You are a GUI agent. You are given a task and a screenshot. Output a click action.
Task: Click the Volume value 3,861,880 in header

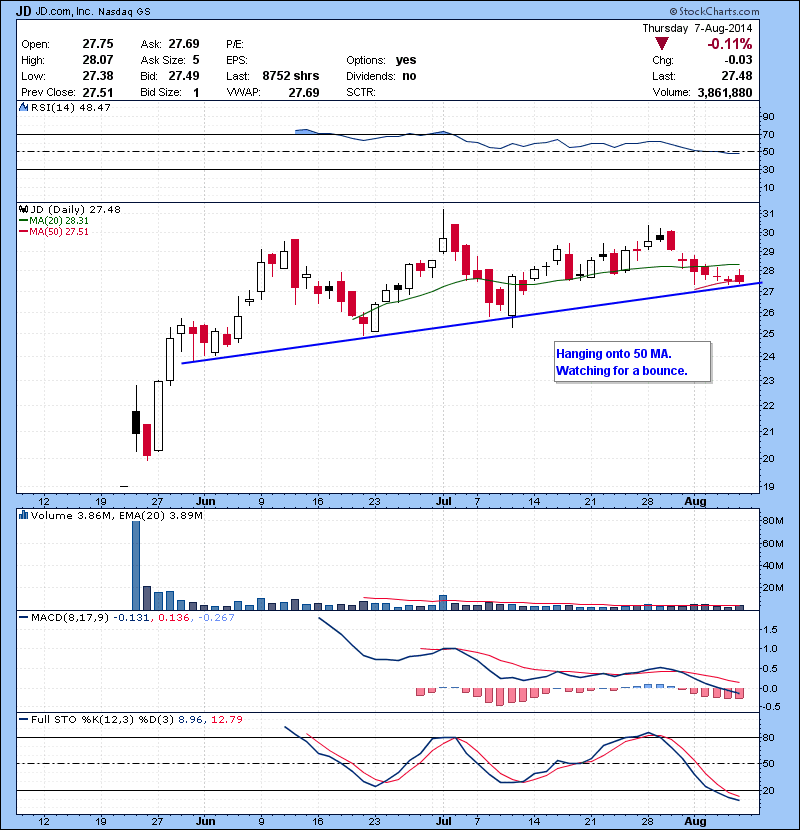pyautogui.click(x=721, y=92)
